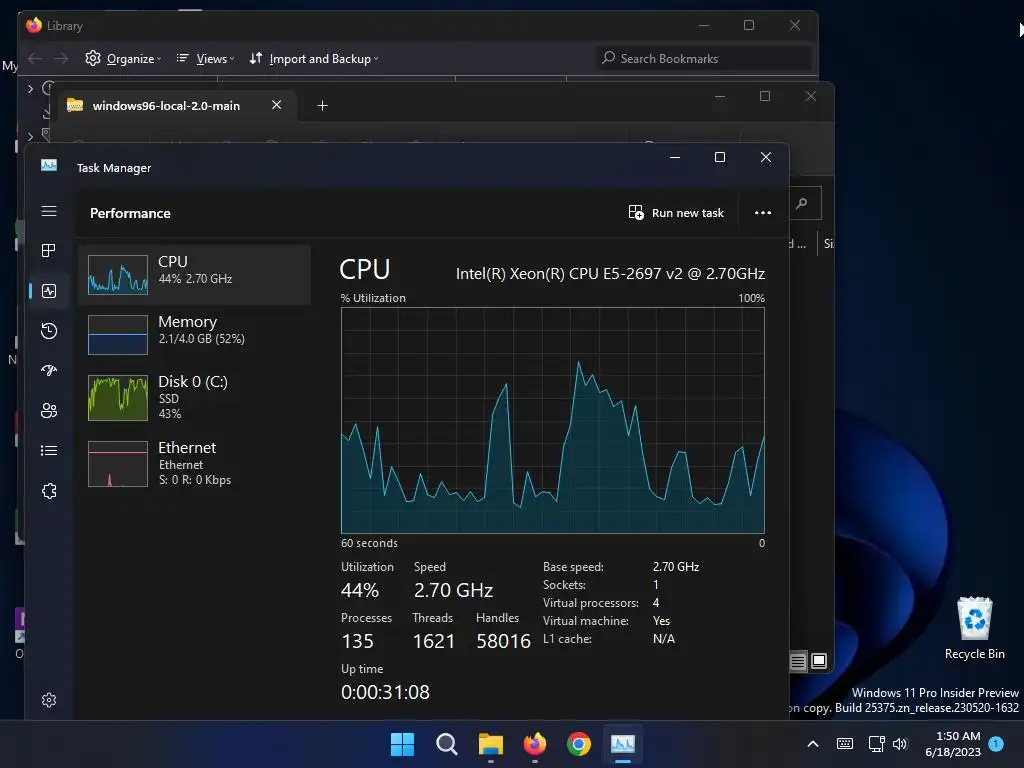Click the back arrow in Library window
This screenshot has width=1024, height=768.
point(35,59)
